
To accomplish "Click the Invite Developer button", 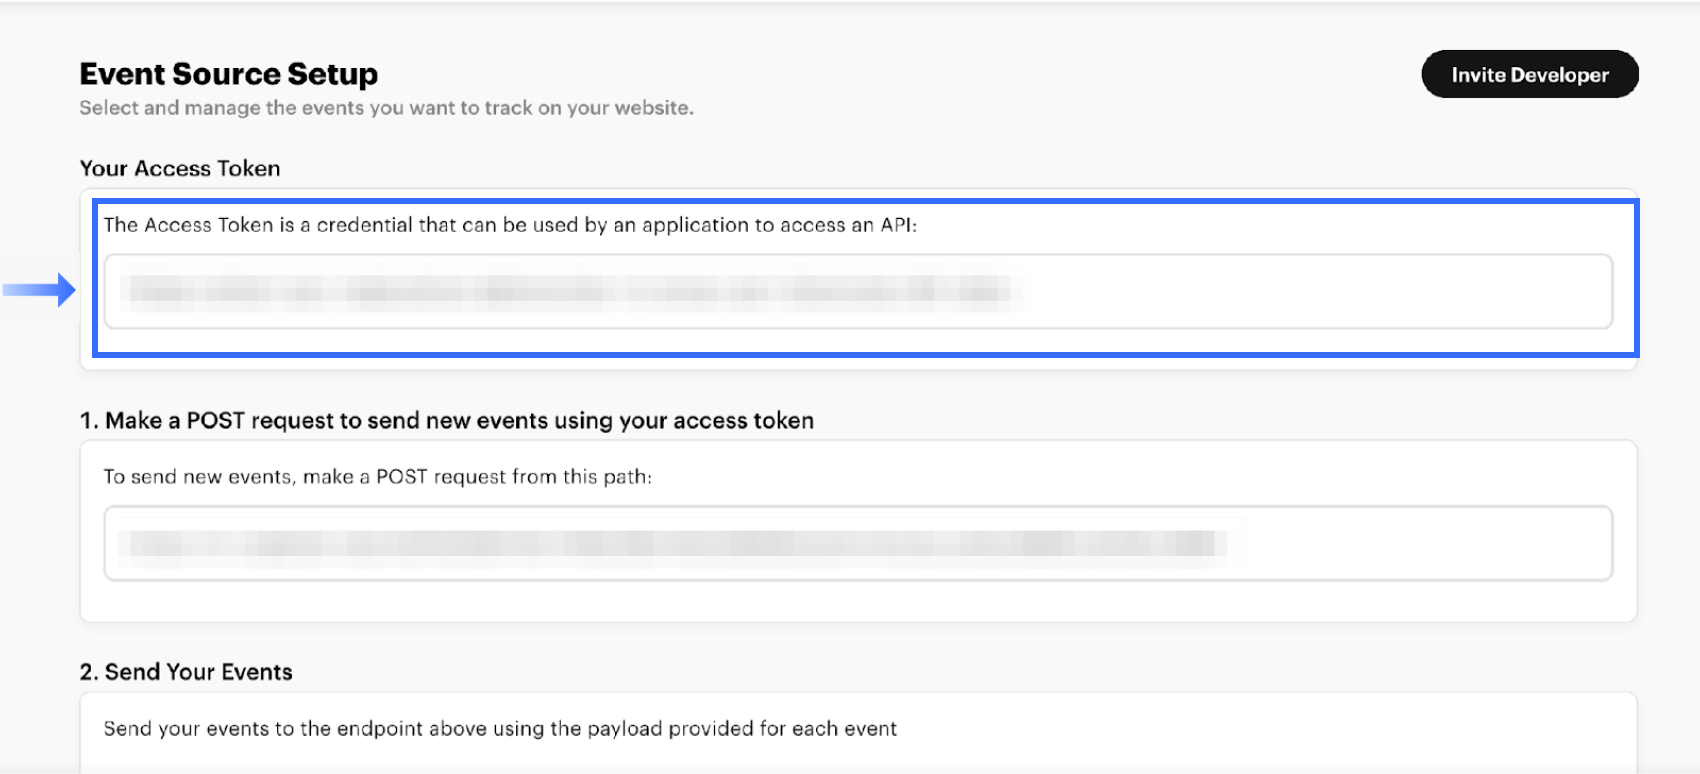I will coord(1529,75).
